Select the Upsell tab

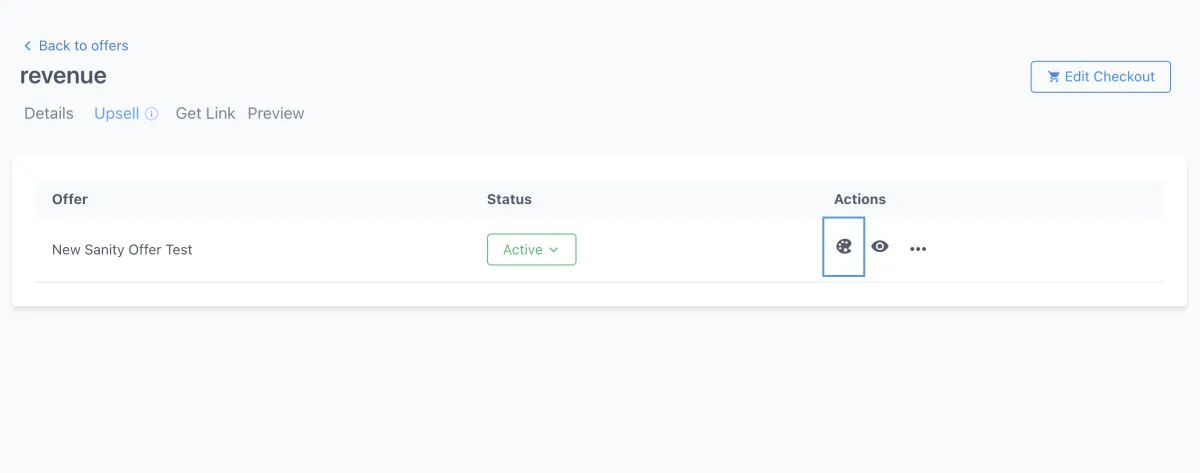tap(116, 113)
